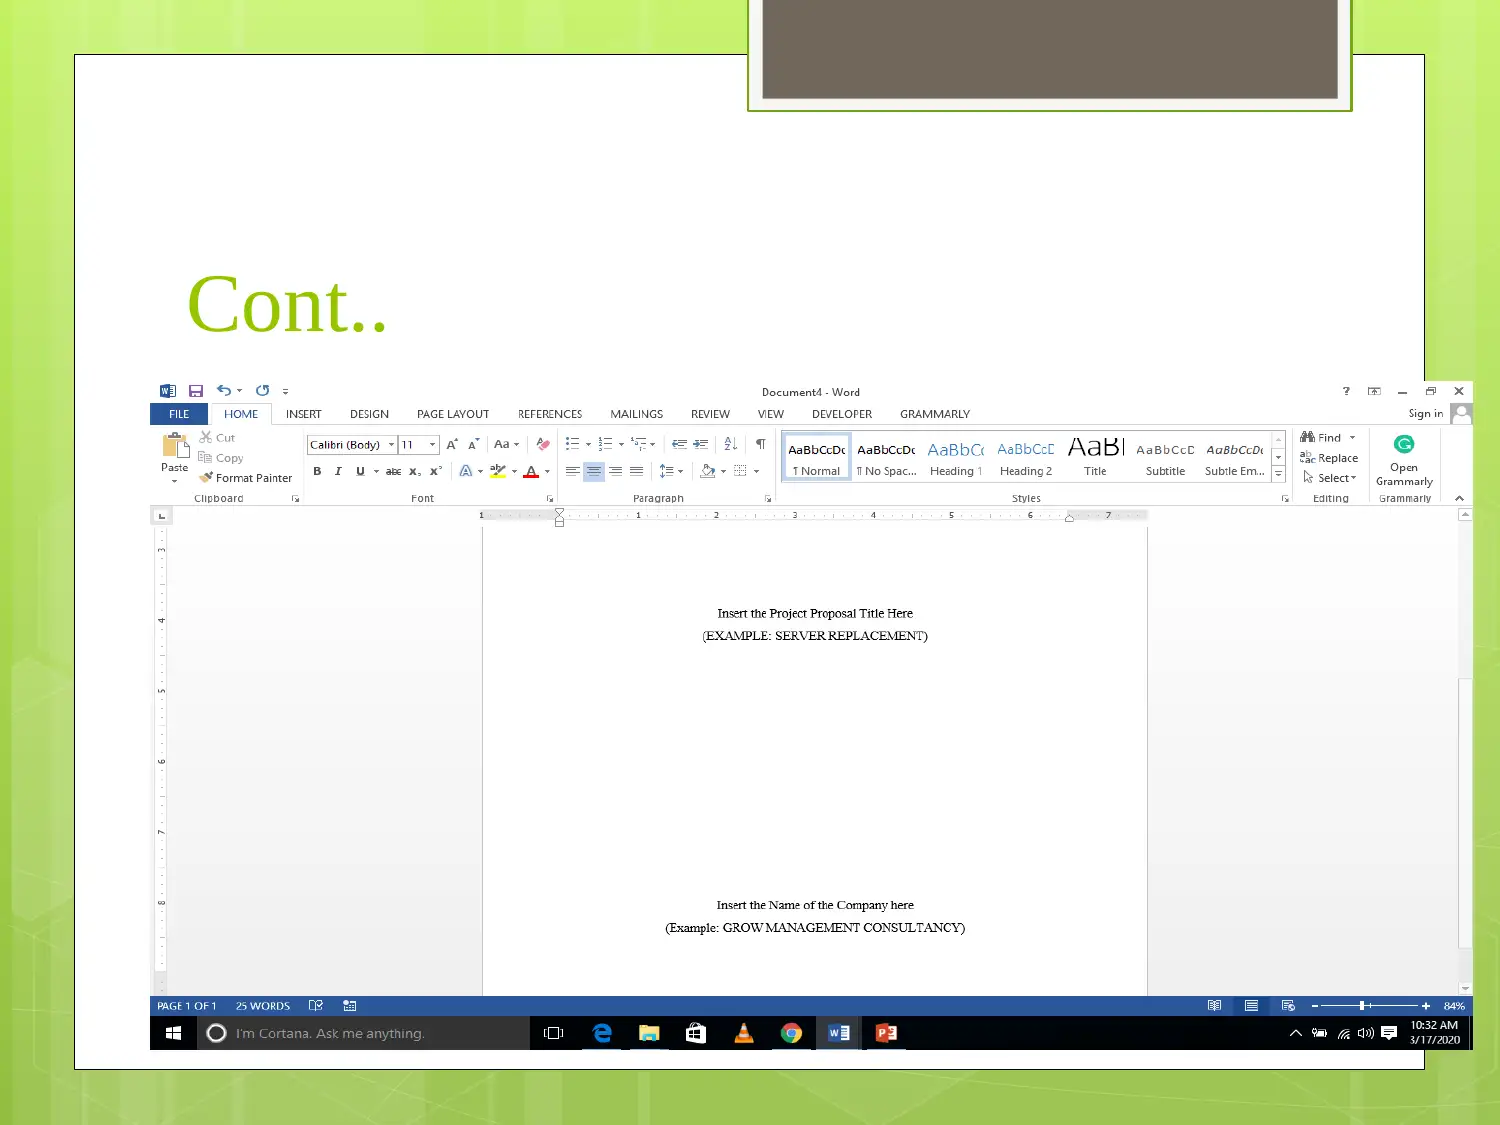Click the Cortana search box on taskbar
Viewport: 1500px width, 1125px height.
coord(365,1033)
